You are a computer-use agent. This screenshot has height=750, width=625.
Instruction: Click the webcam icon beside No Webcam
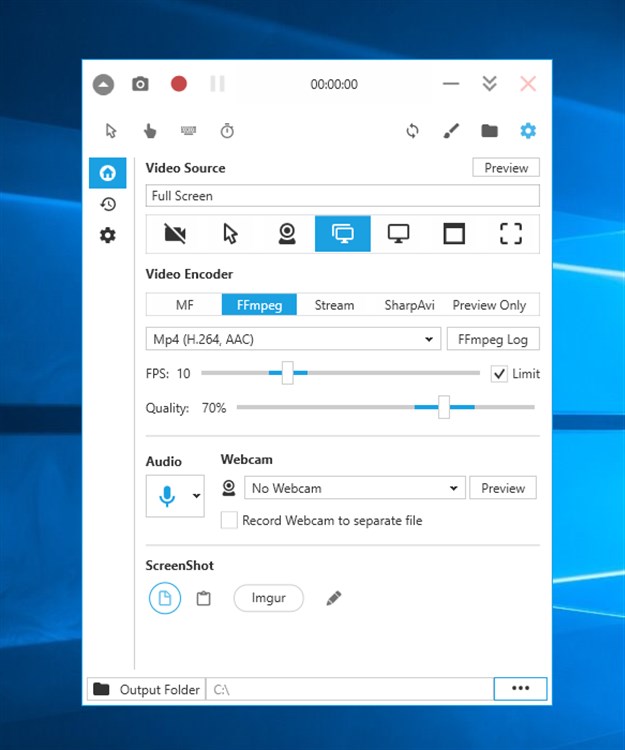click(x=229, y=488)
